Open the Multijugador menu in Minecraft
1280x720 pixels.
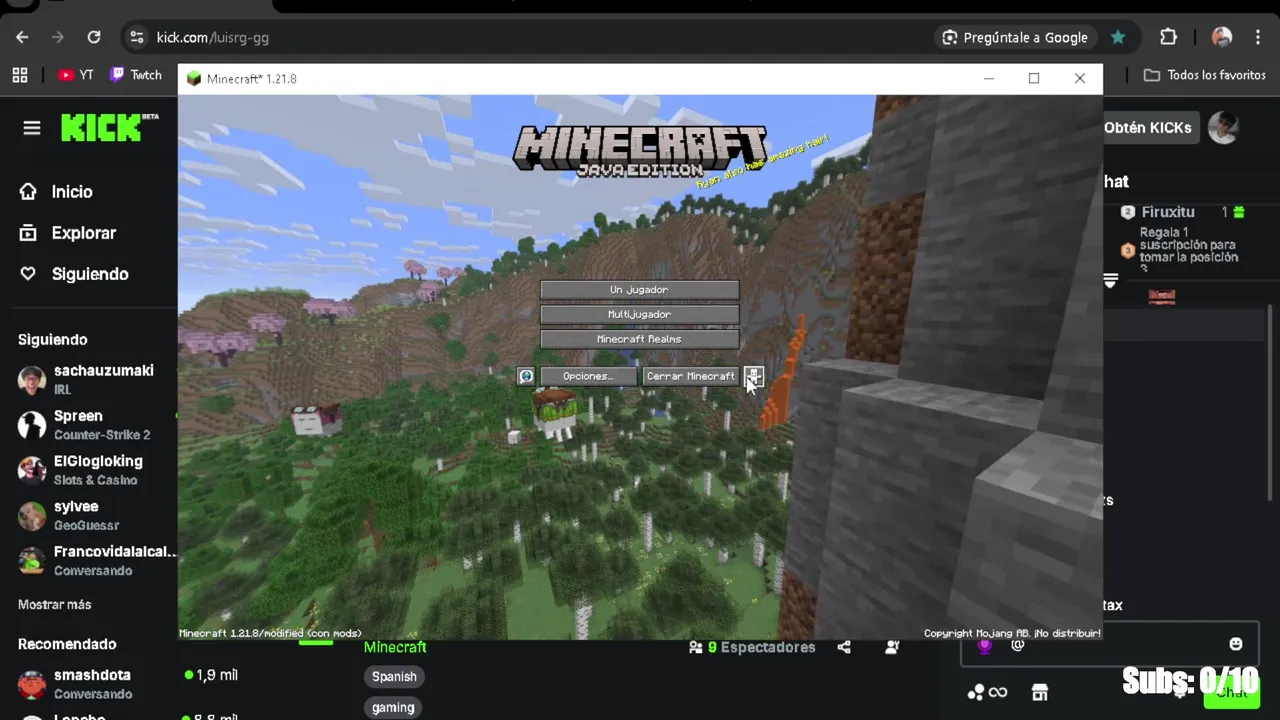pyautogui.click(x=639, y=314)
